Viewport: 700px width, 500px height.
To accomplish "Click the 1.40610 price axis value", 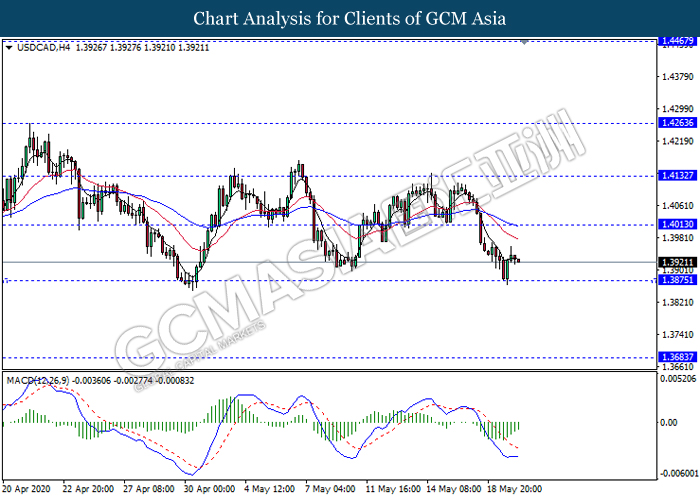I will click(x=678, y=205).
